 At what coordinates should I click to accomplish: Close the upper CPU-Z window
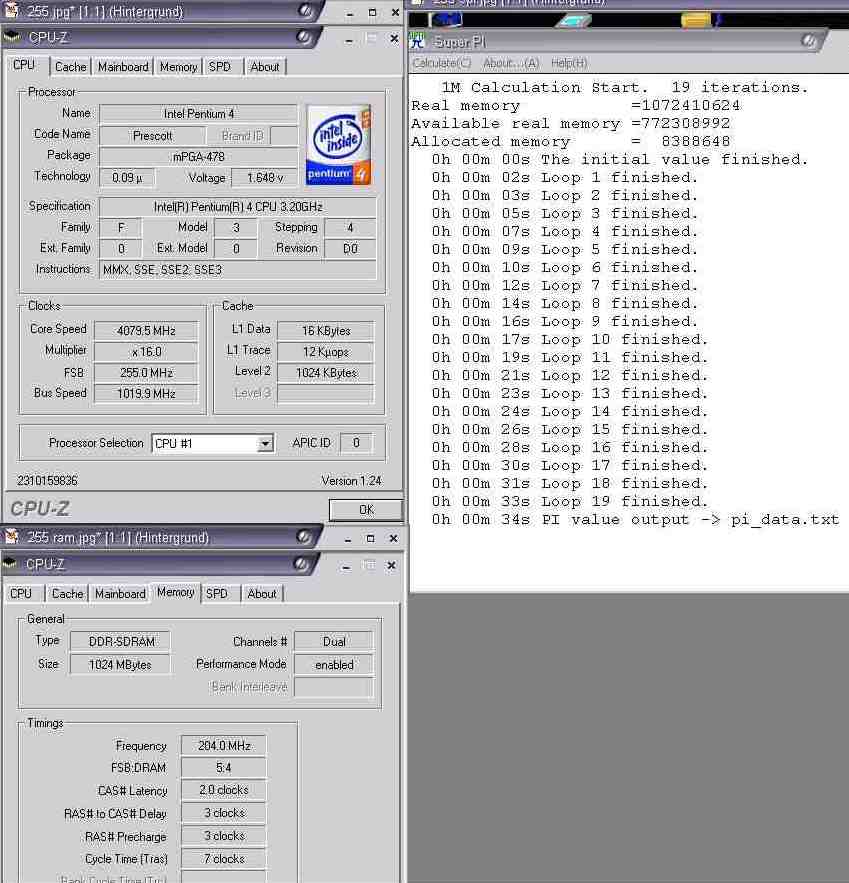[394, 38]
